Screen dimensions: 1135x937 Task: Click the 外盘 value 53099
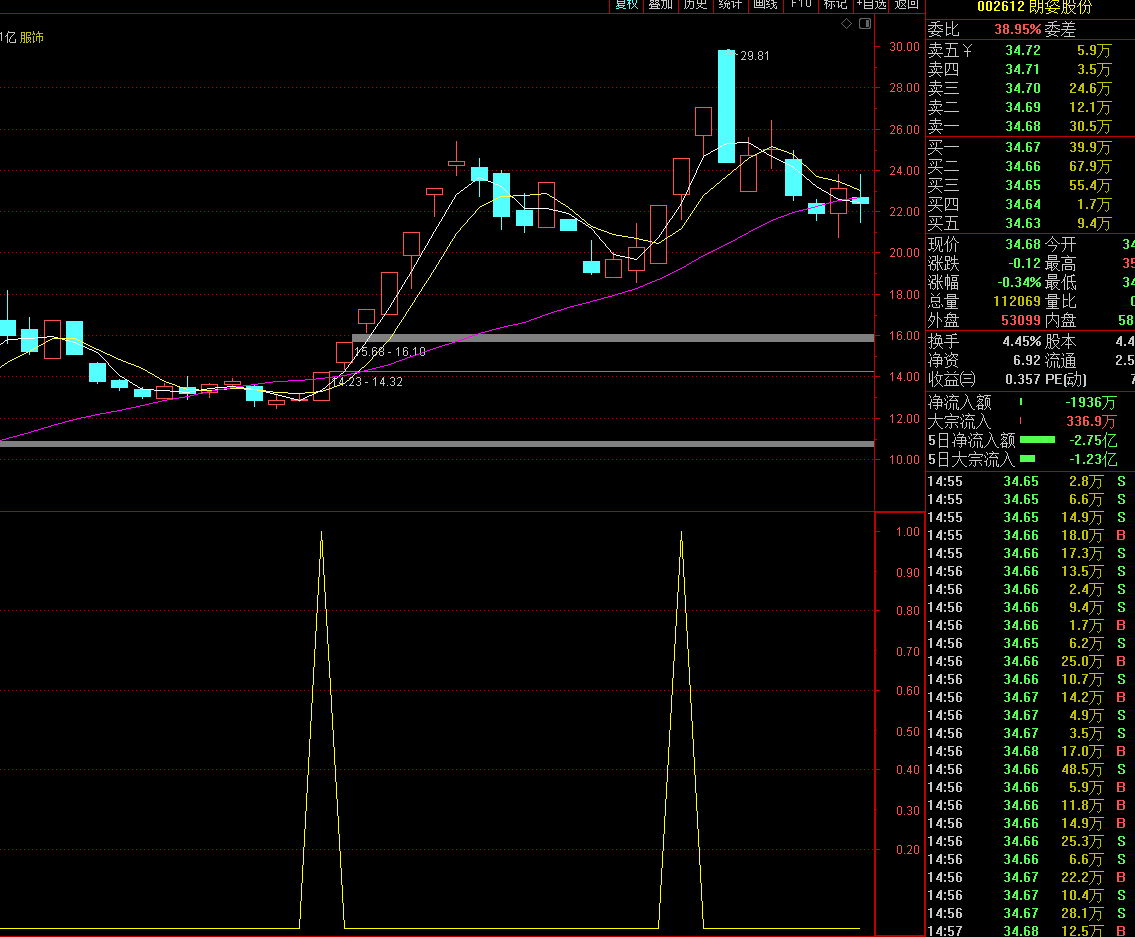[x=1021, y=320]
